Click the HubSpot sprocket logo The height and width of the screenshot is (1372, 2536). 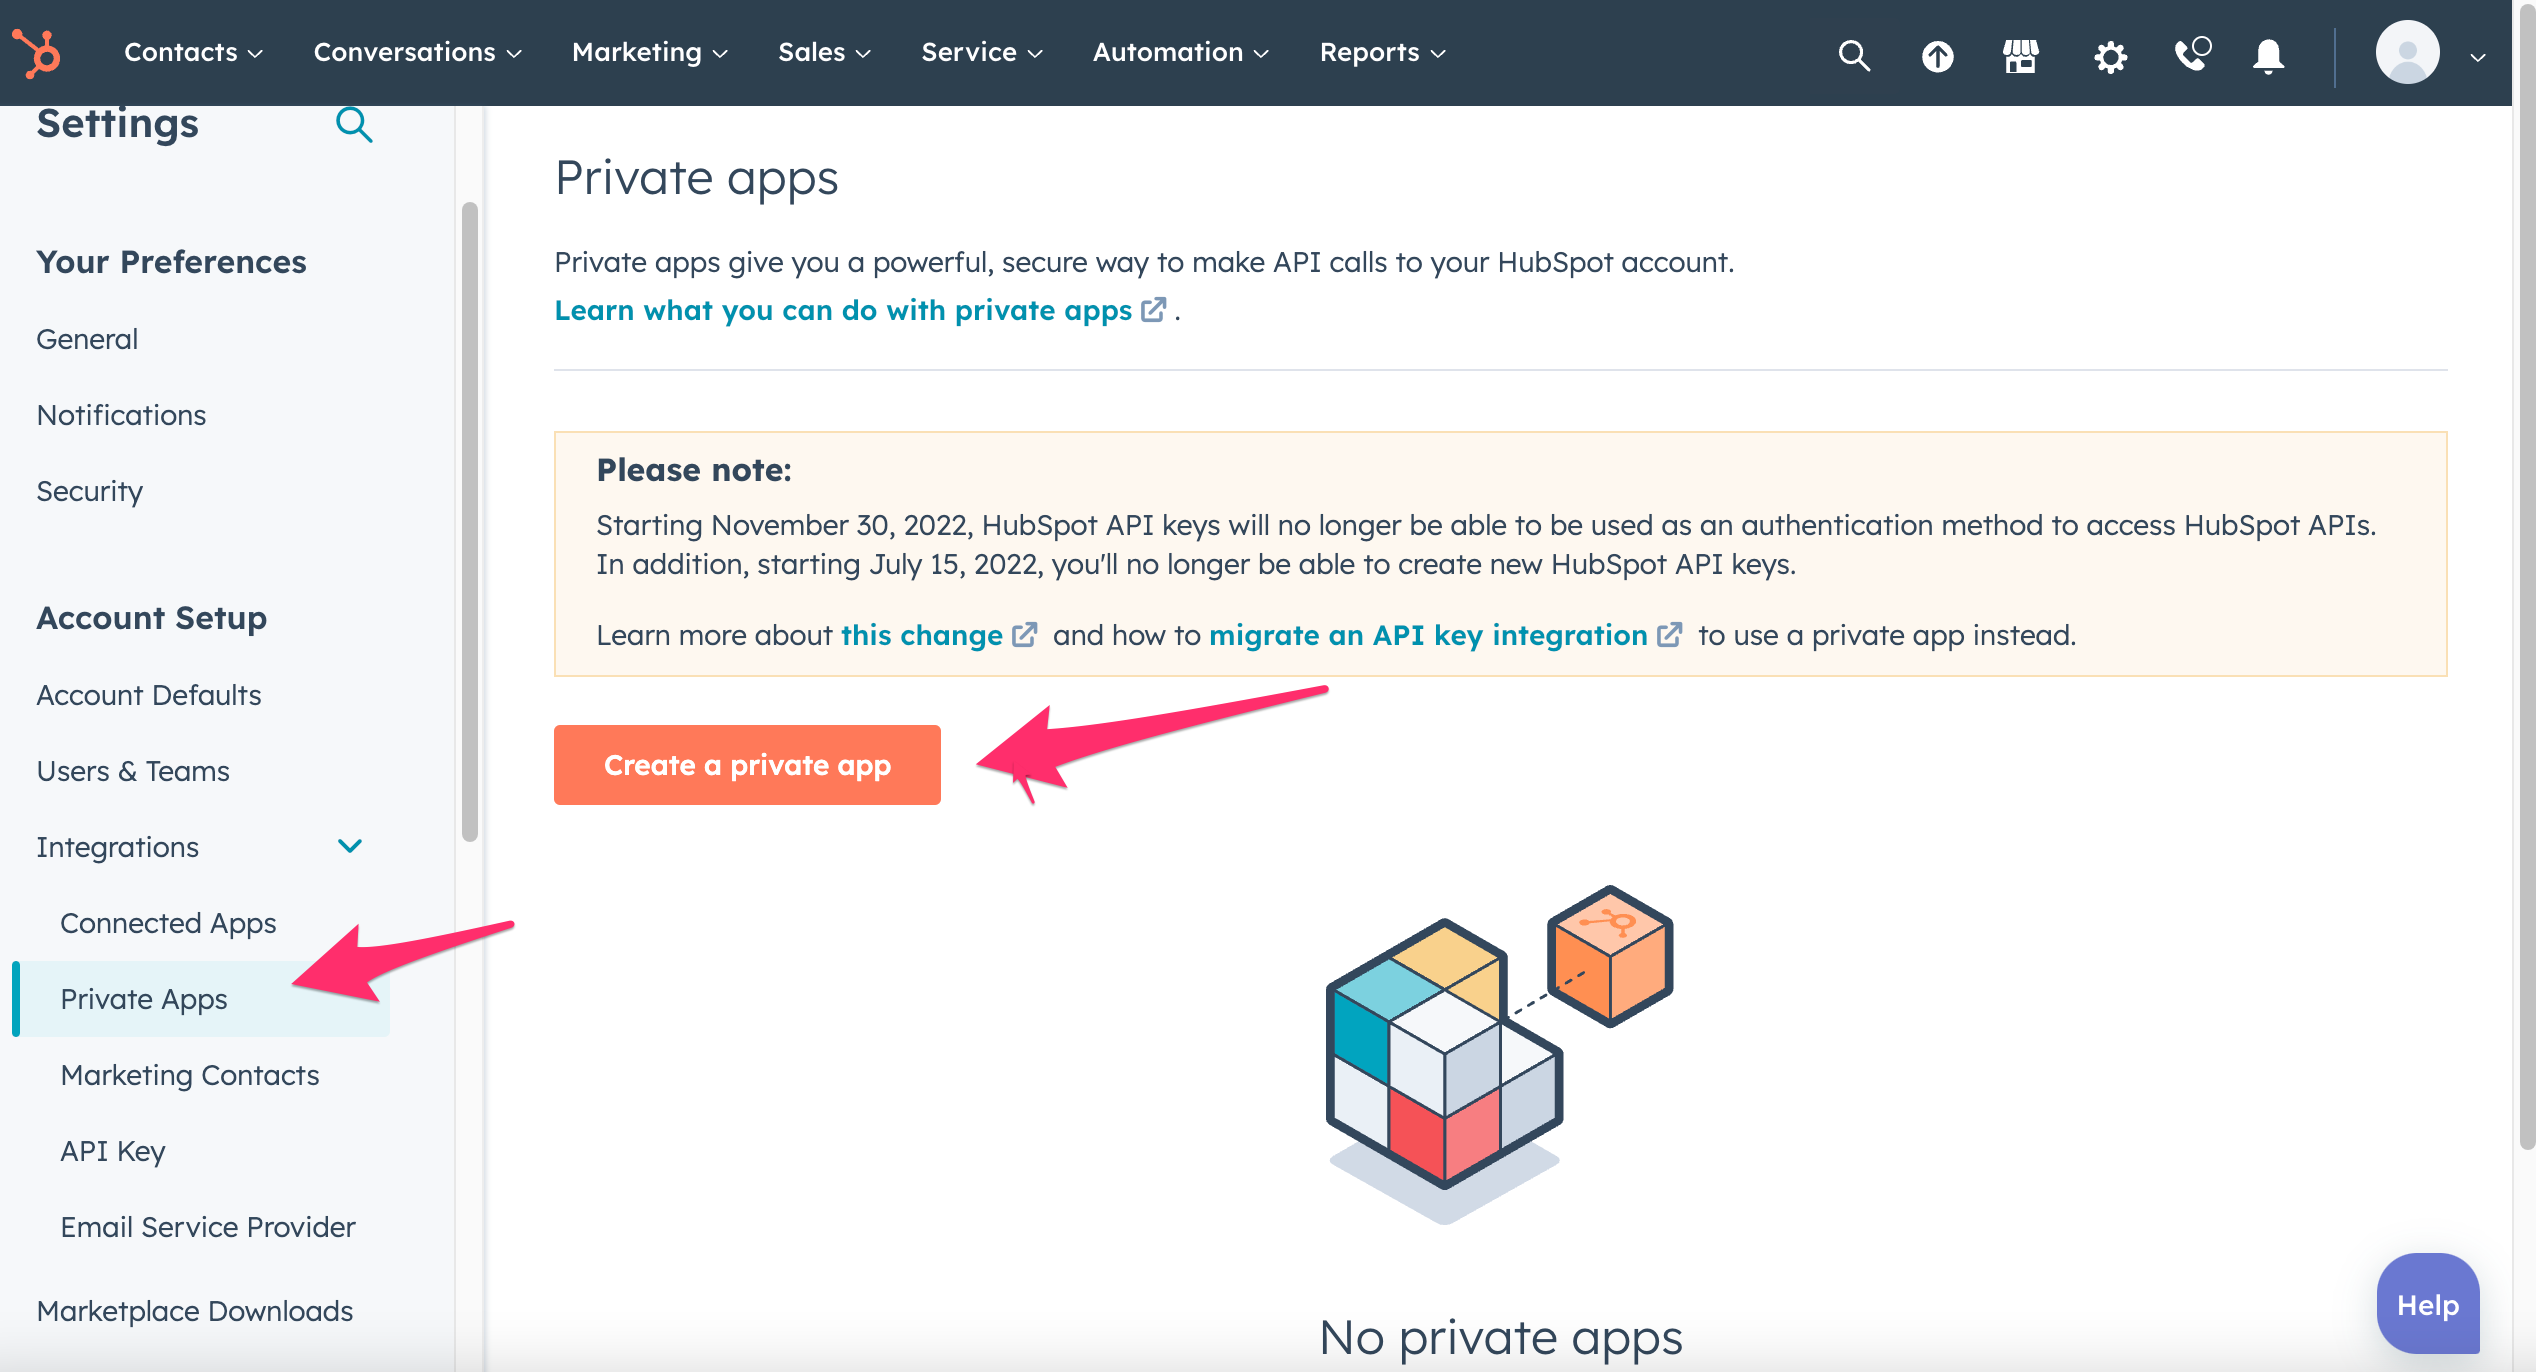37,53
